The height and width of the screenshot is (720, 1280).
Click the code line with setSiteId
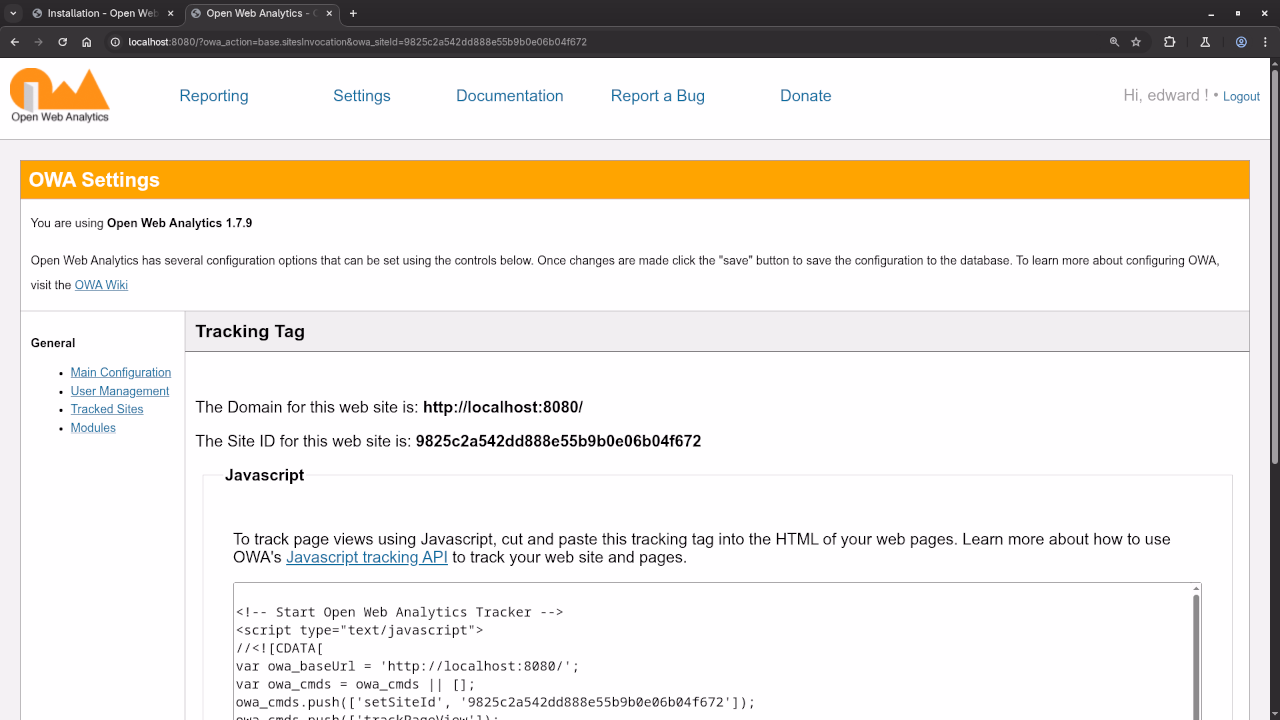tap(496, 702)
